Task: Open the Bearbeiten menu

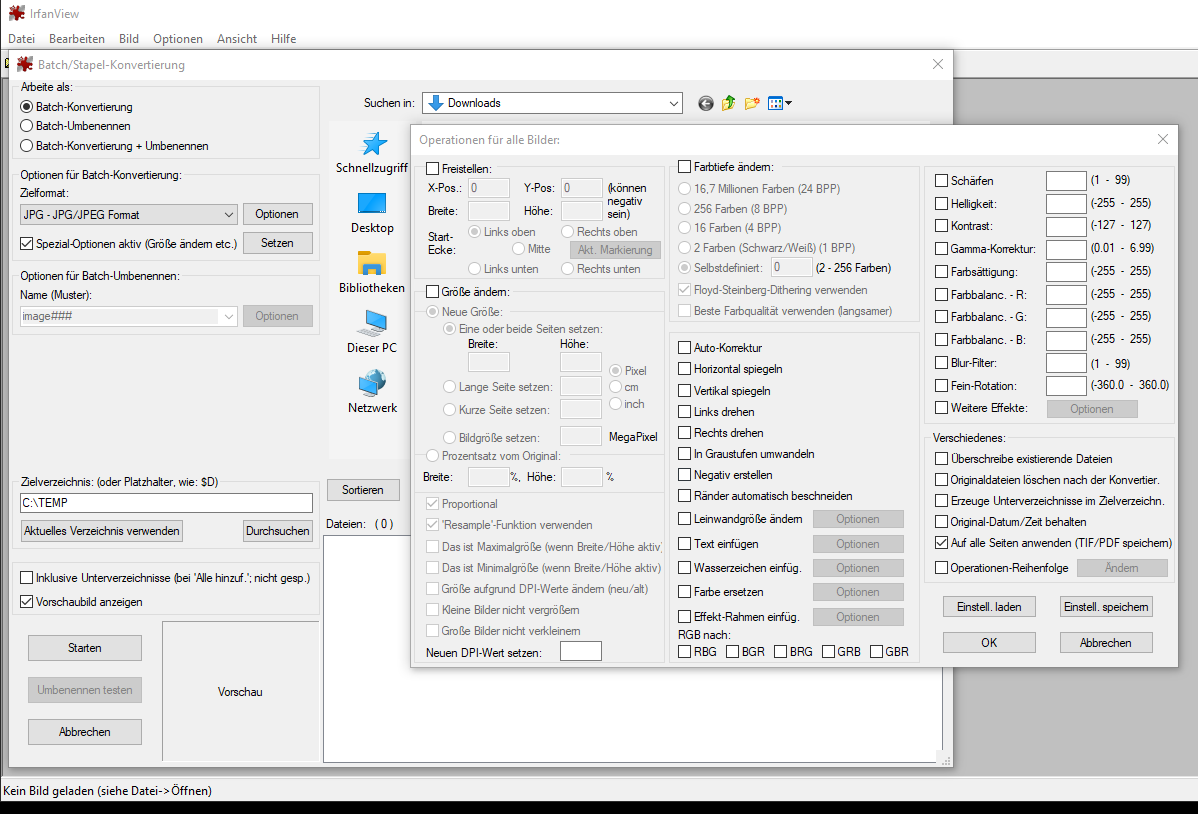Action: [x=76, y=39]
